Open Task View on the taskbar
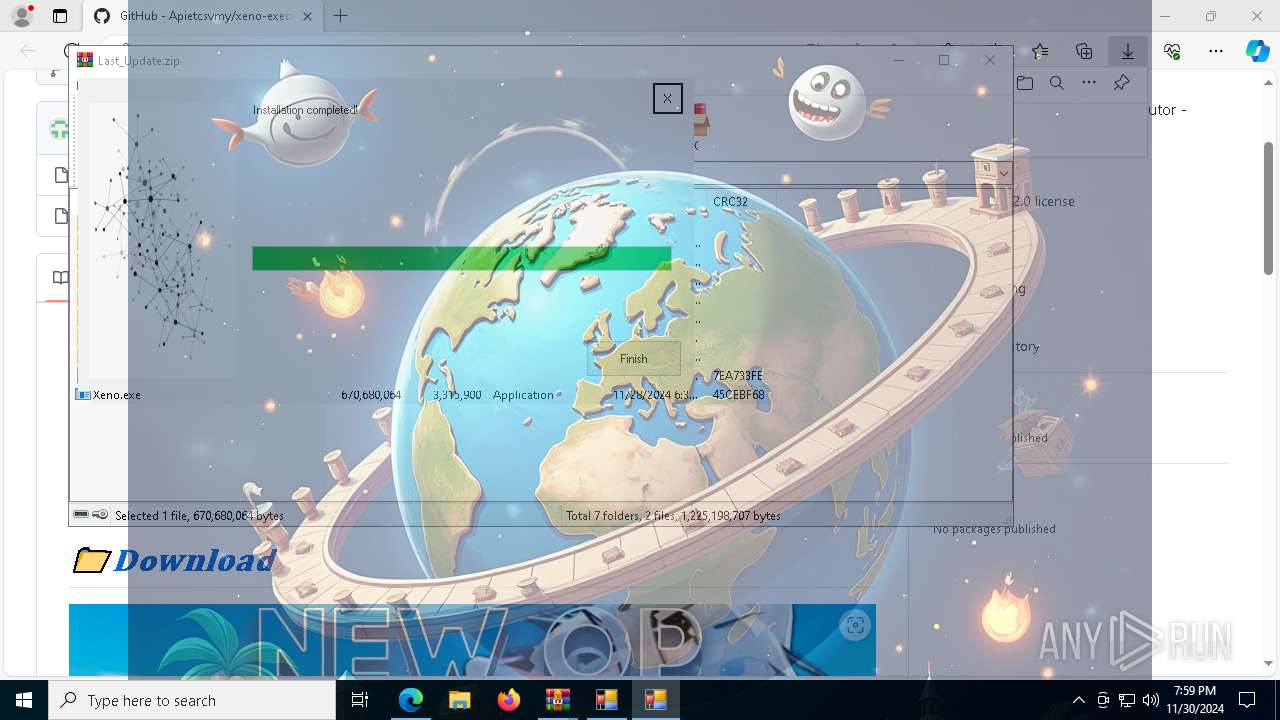 click(x=360, y=700)
